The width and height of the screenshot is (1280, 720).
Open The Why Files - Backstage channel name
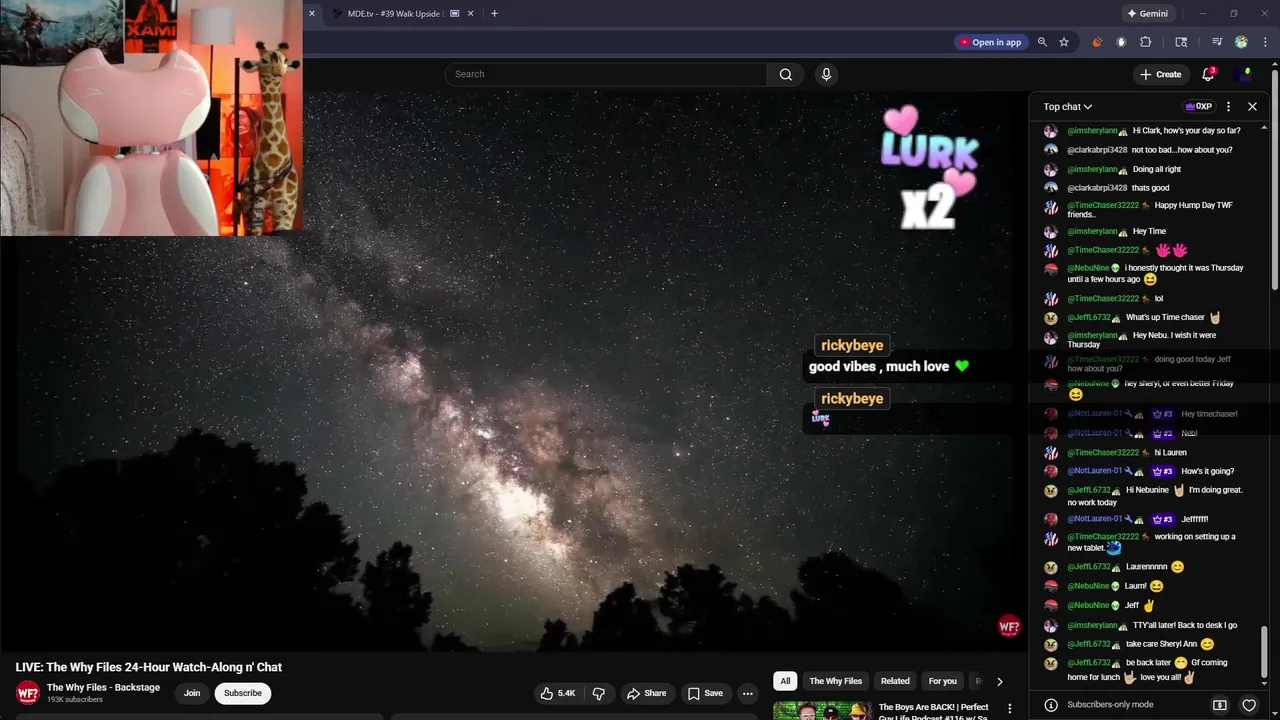pos(103,688)
